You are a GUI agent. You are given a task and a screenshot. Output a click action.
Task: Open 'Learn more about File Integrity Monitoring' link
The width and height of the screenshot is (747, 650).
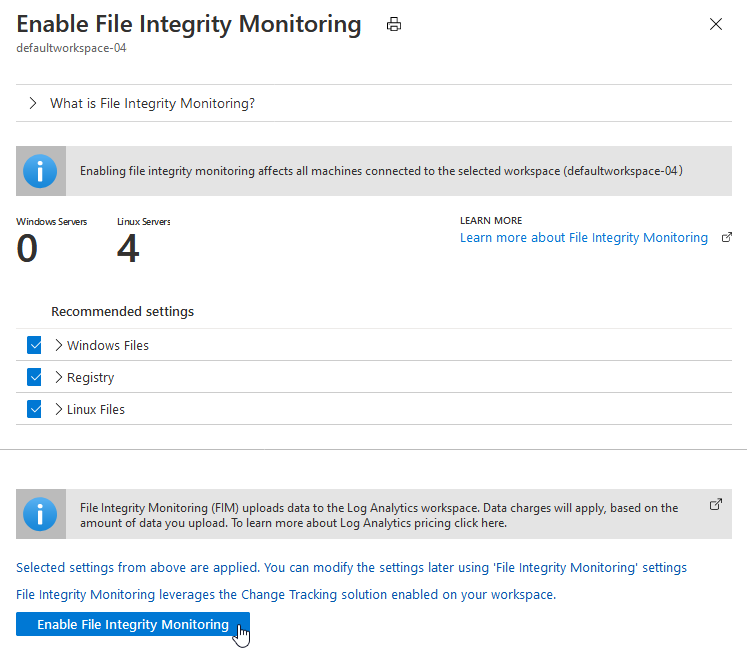(x=583, y=238)
